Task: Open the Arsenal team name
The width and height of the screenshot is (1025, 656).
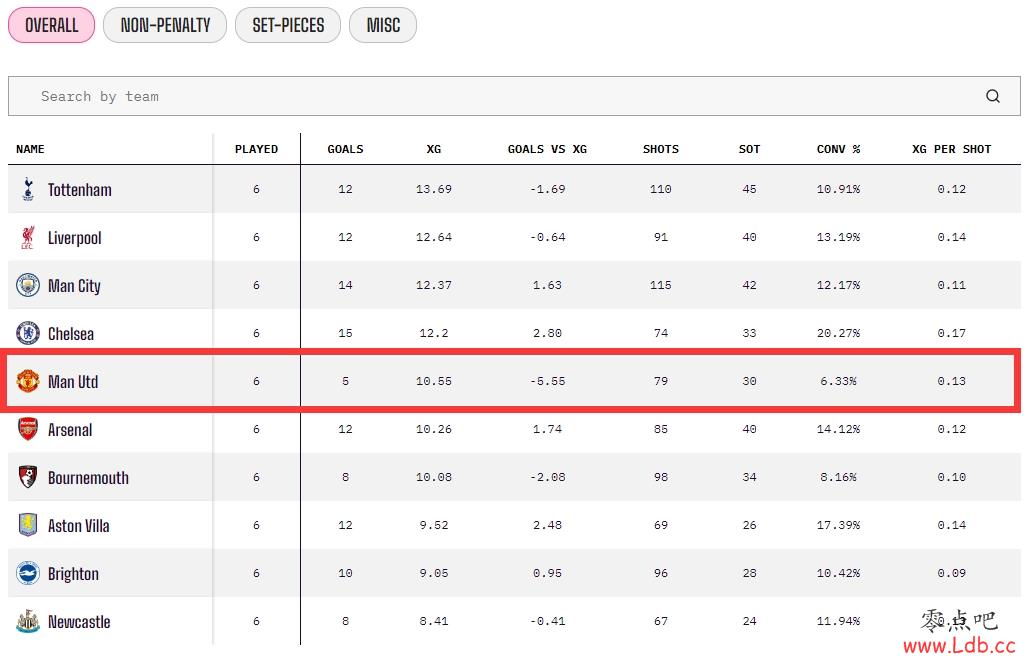Action: coord(69,430)
